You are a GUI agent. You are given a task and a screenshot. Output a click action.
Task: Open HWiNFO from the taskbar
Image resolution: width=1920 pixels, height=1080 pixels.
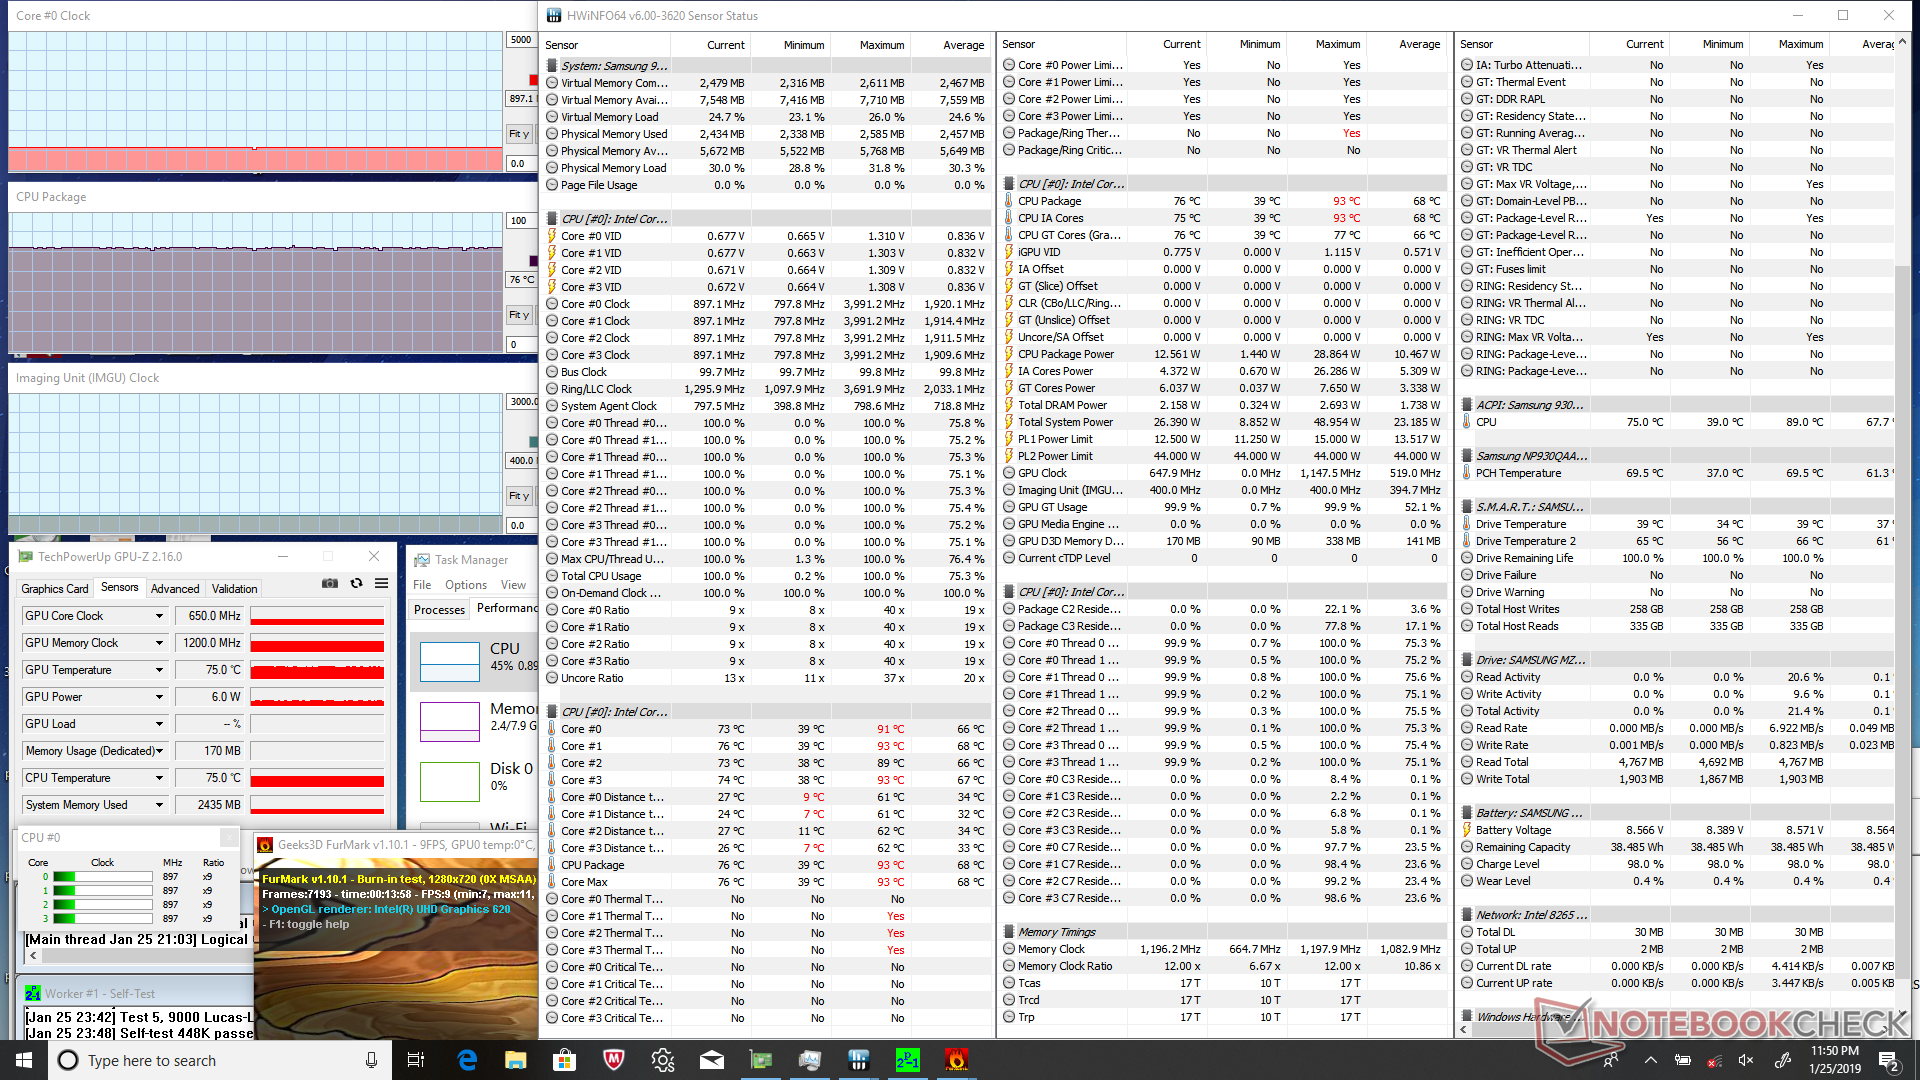pyautogui.click(x=858, y=1060)
